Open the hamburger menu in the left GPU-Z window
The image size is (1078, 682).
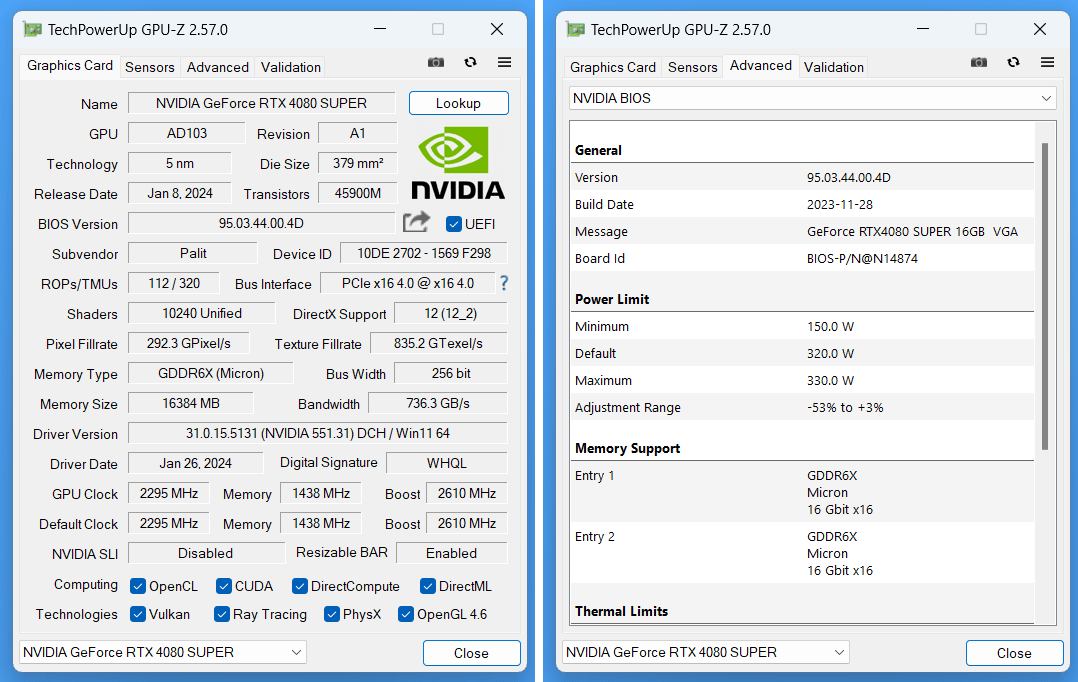(x=505, y=63)
